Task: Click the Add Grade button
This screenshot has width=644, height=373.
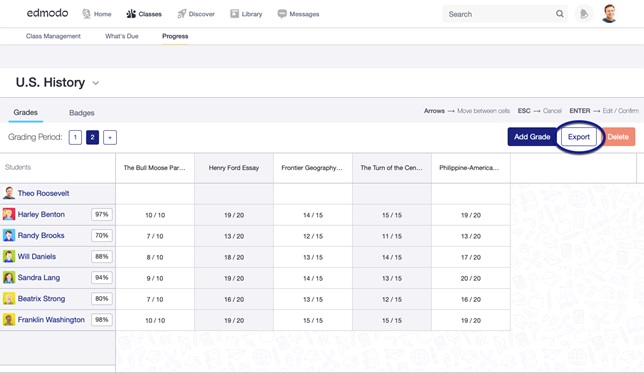Action: (x=532, y=137)
